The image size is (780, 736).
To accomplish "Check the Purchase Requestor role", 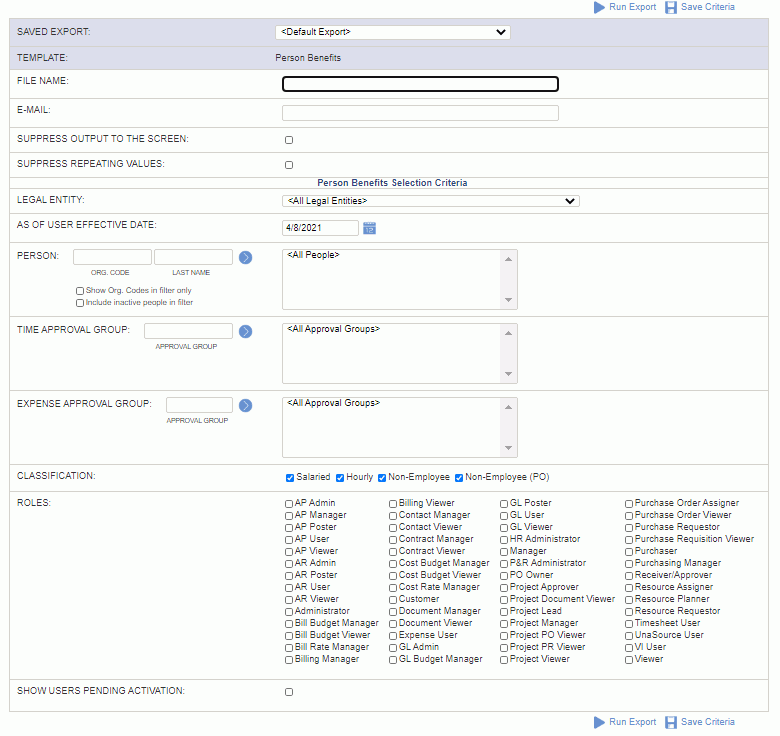I will [x=629, y=528].
